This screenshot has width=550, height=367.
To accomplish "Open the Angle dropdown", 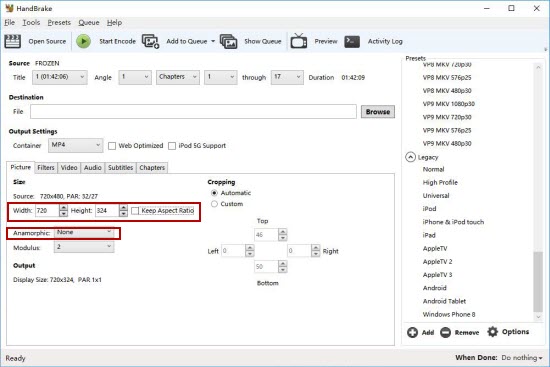I will (135, 77).
